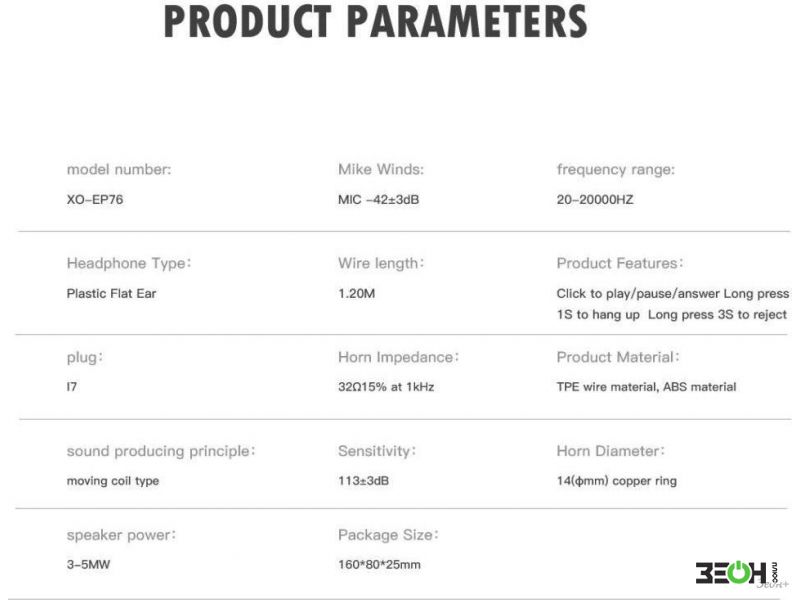This screenshot has width=800, height=600.
Task: Click the frequency range label
Action: [616, 169]
